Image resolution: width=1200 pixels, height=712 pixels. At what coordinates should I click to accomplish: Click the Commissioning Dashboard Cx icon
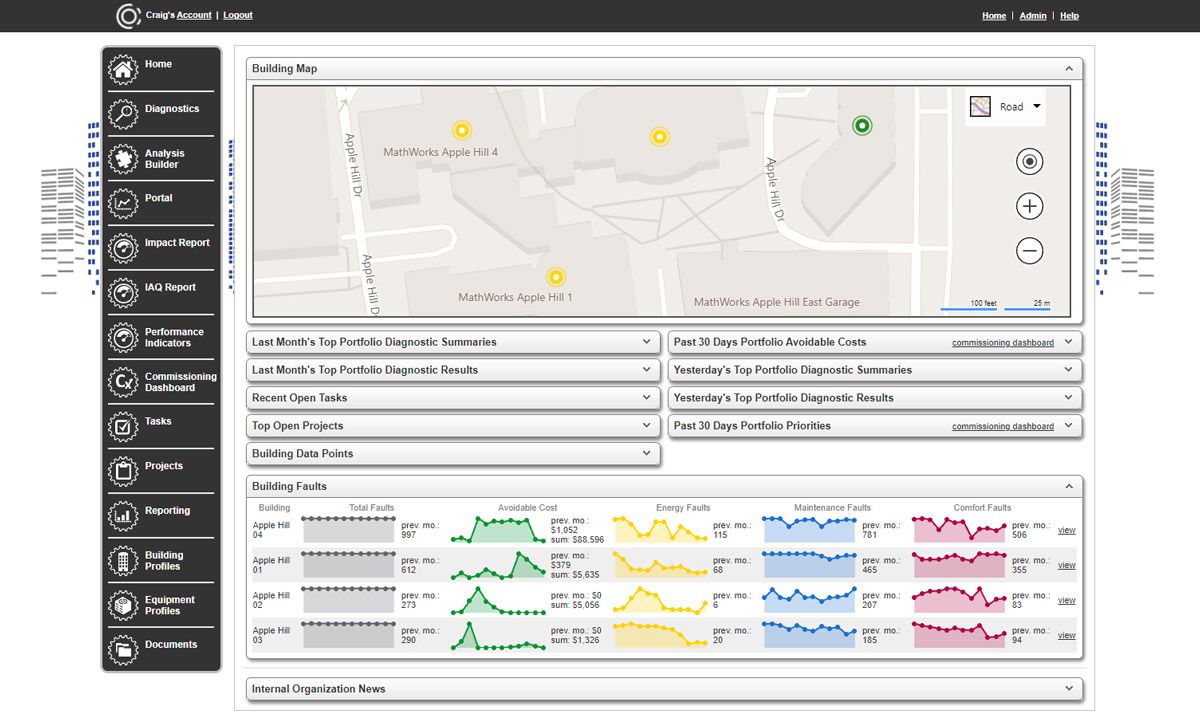[x=123, y=382]
